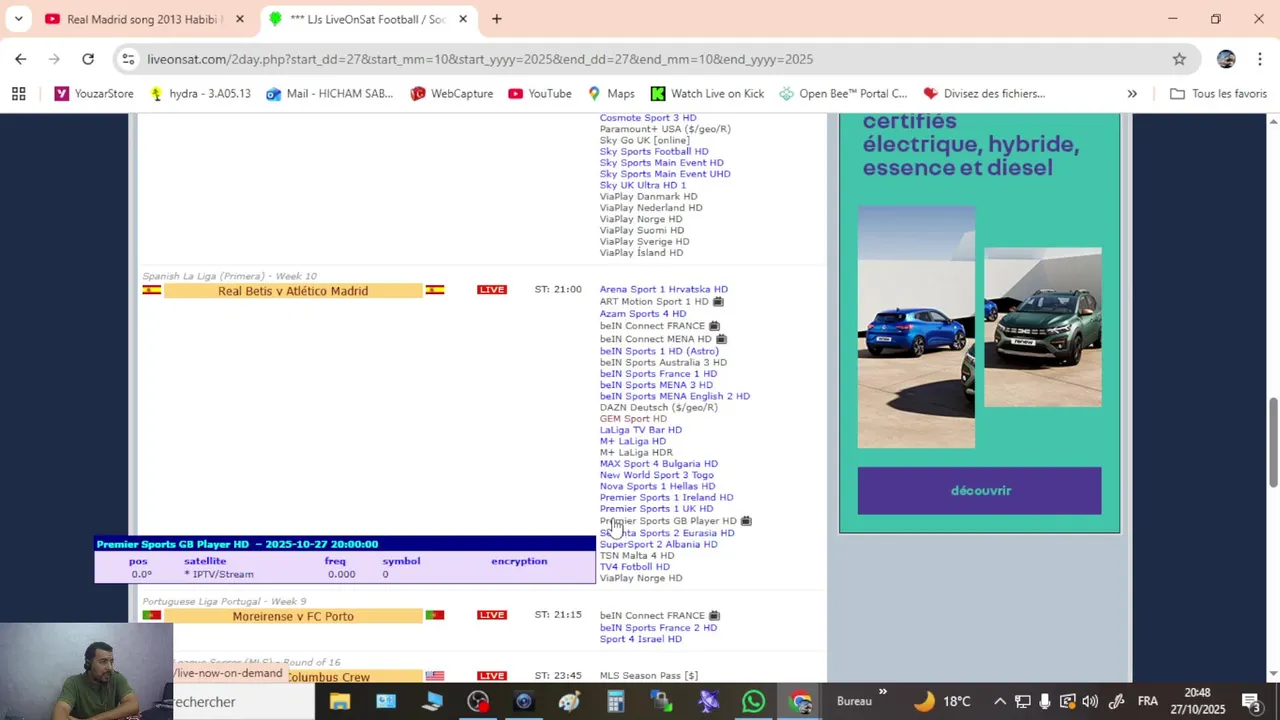Open the volume control in tray

(x=1090, y=701)
